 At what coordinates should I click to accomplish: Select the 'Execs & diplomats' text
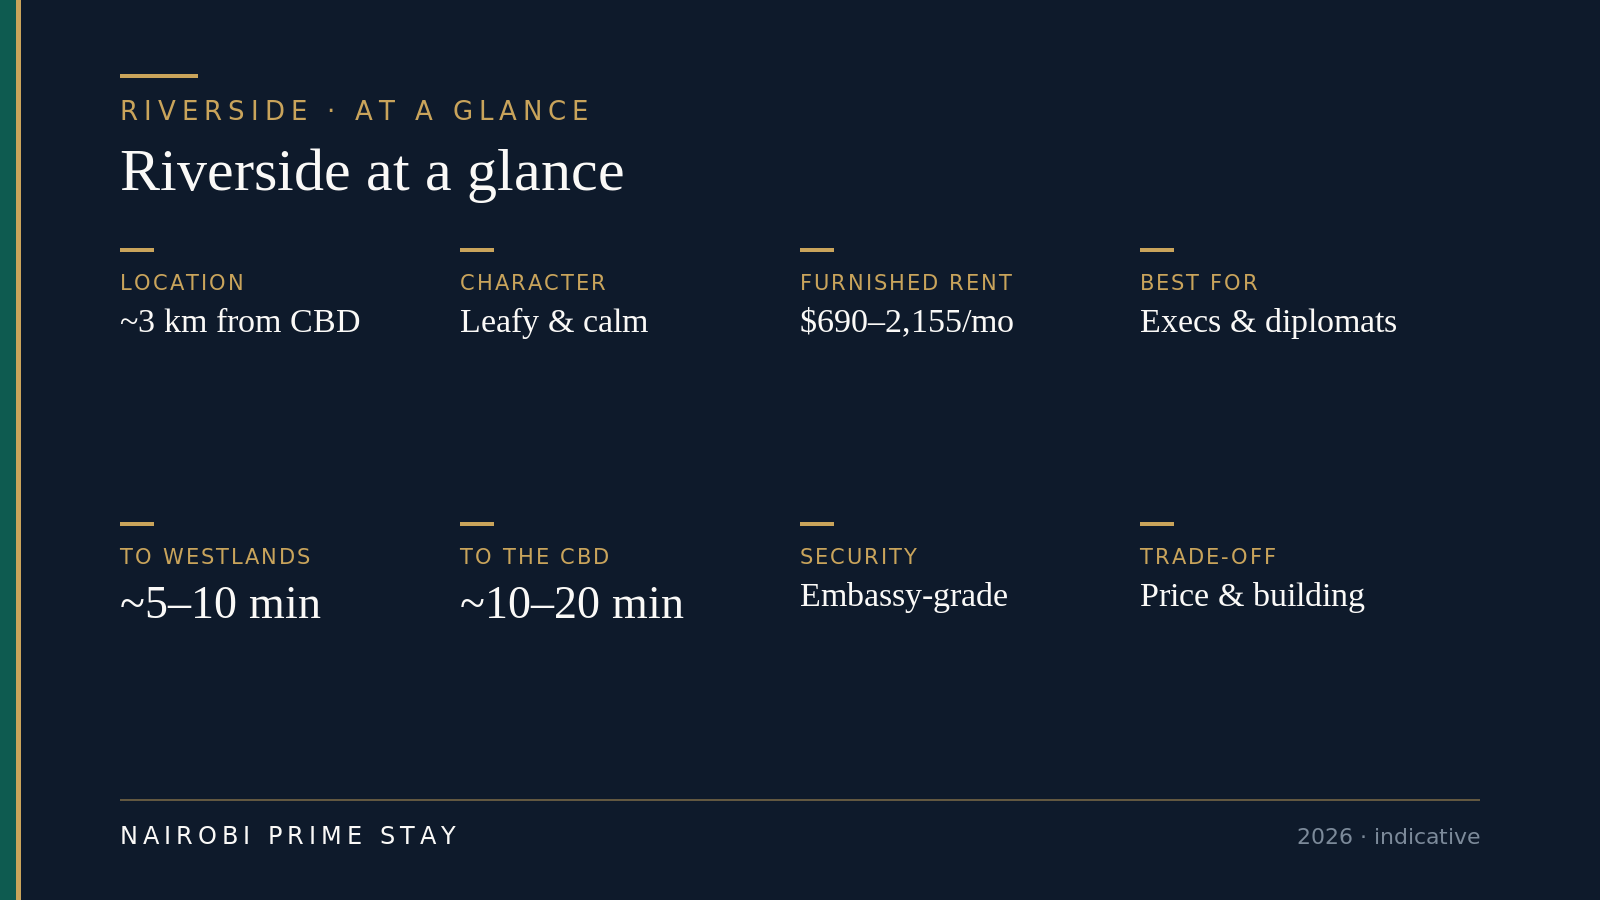[x=1268, y=321]
